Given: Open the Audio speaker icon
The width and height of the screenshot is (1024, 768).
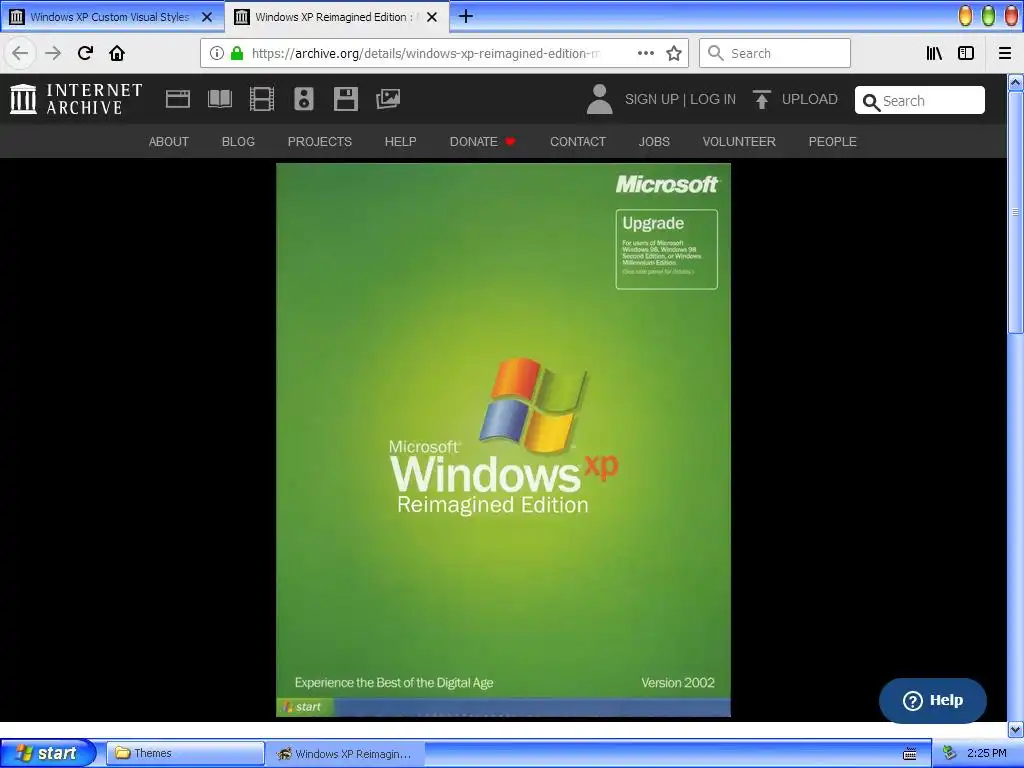Looking at the screenshot, I should coord(304,99).
